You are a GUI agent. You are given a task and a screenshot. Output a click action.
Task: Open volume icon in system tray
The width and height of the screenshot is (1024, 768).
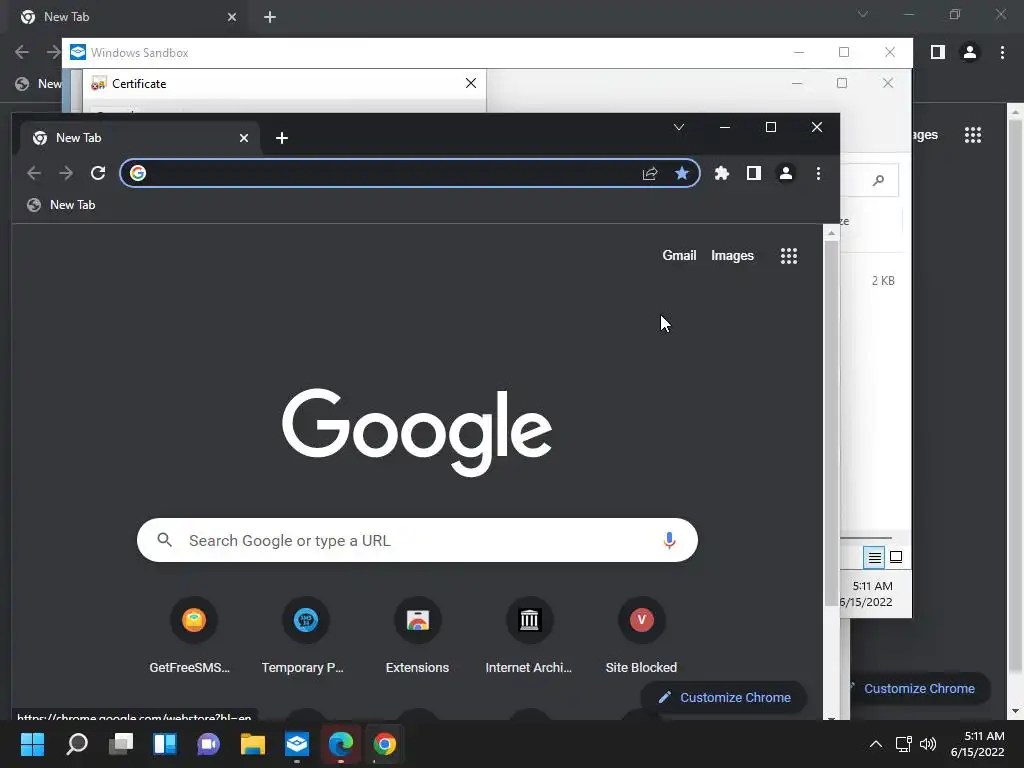927,744
